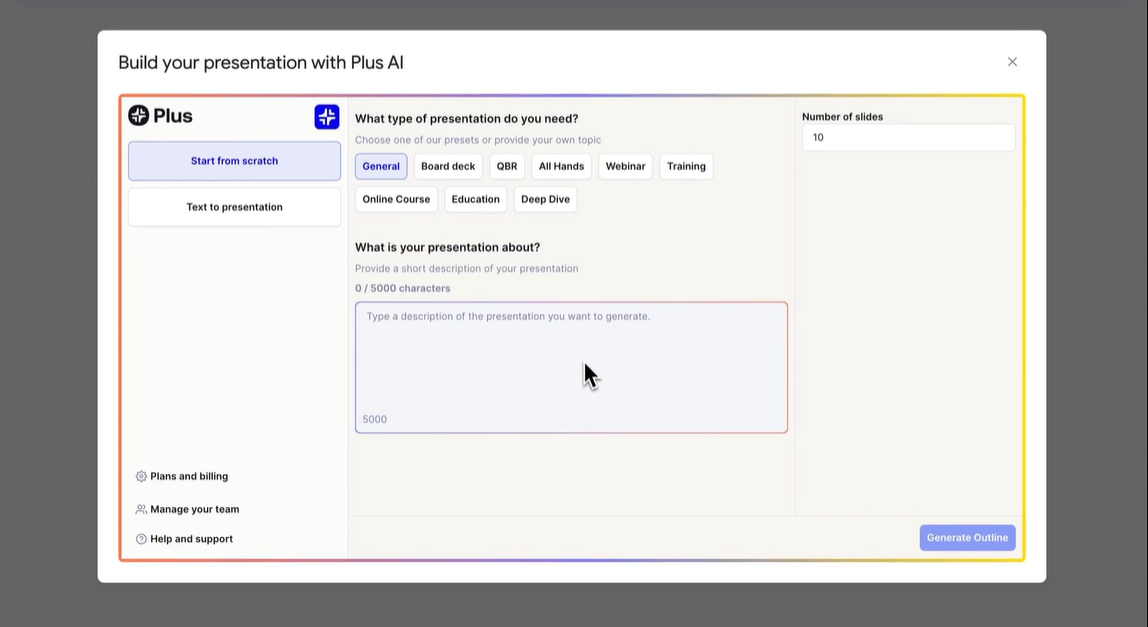Choose the Webinar preset
Image resolution: width=1148 pixels, height=627 pixels.
point(625,167)
